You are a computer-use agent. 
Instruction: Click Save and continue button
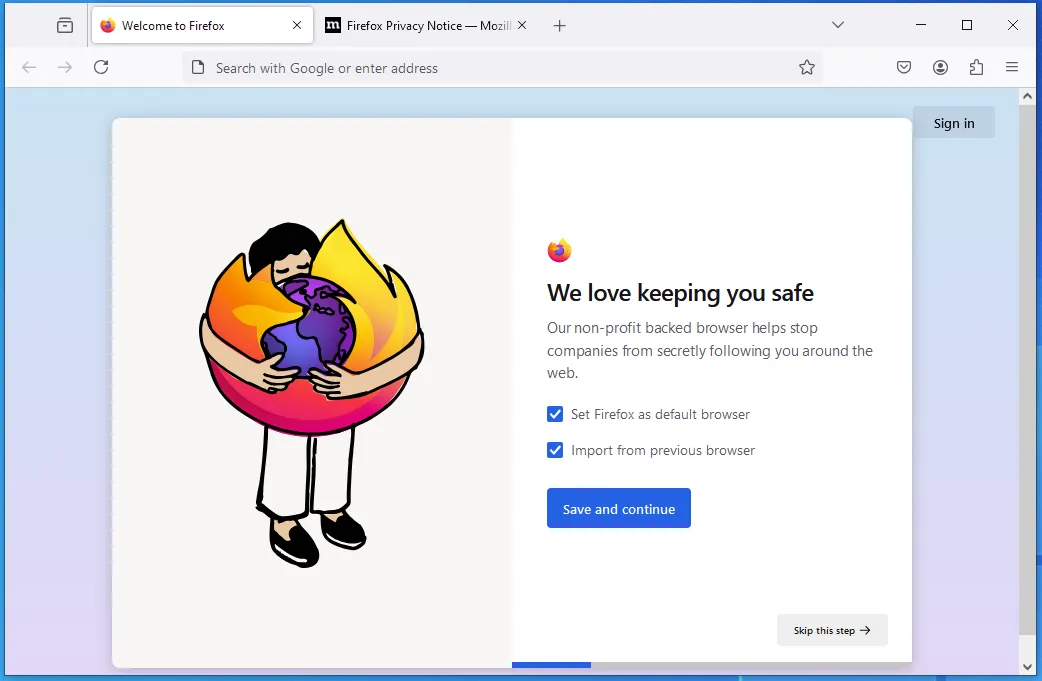(619, 508)
